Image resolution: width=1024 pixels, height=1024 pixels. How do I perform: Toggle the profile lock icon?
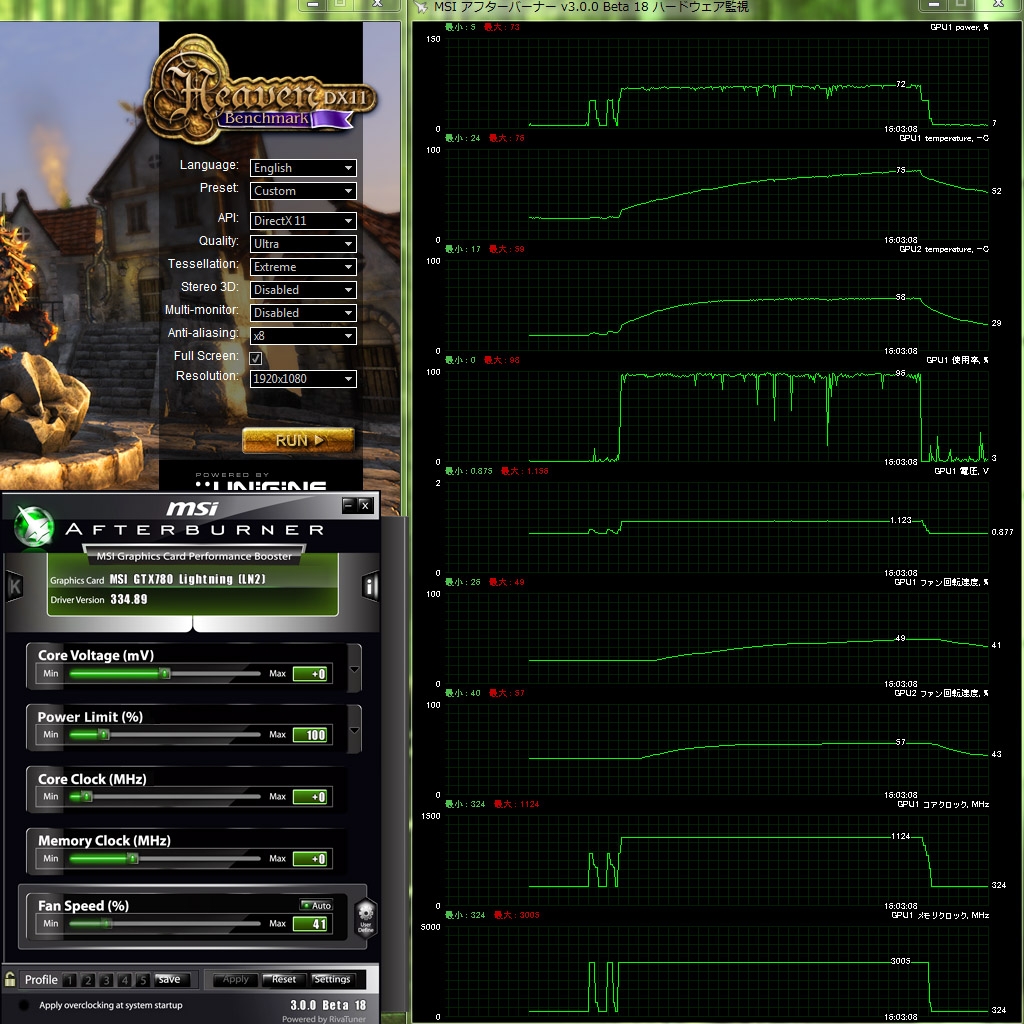click(x=10, y=980)
